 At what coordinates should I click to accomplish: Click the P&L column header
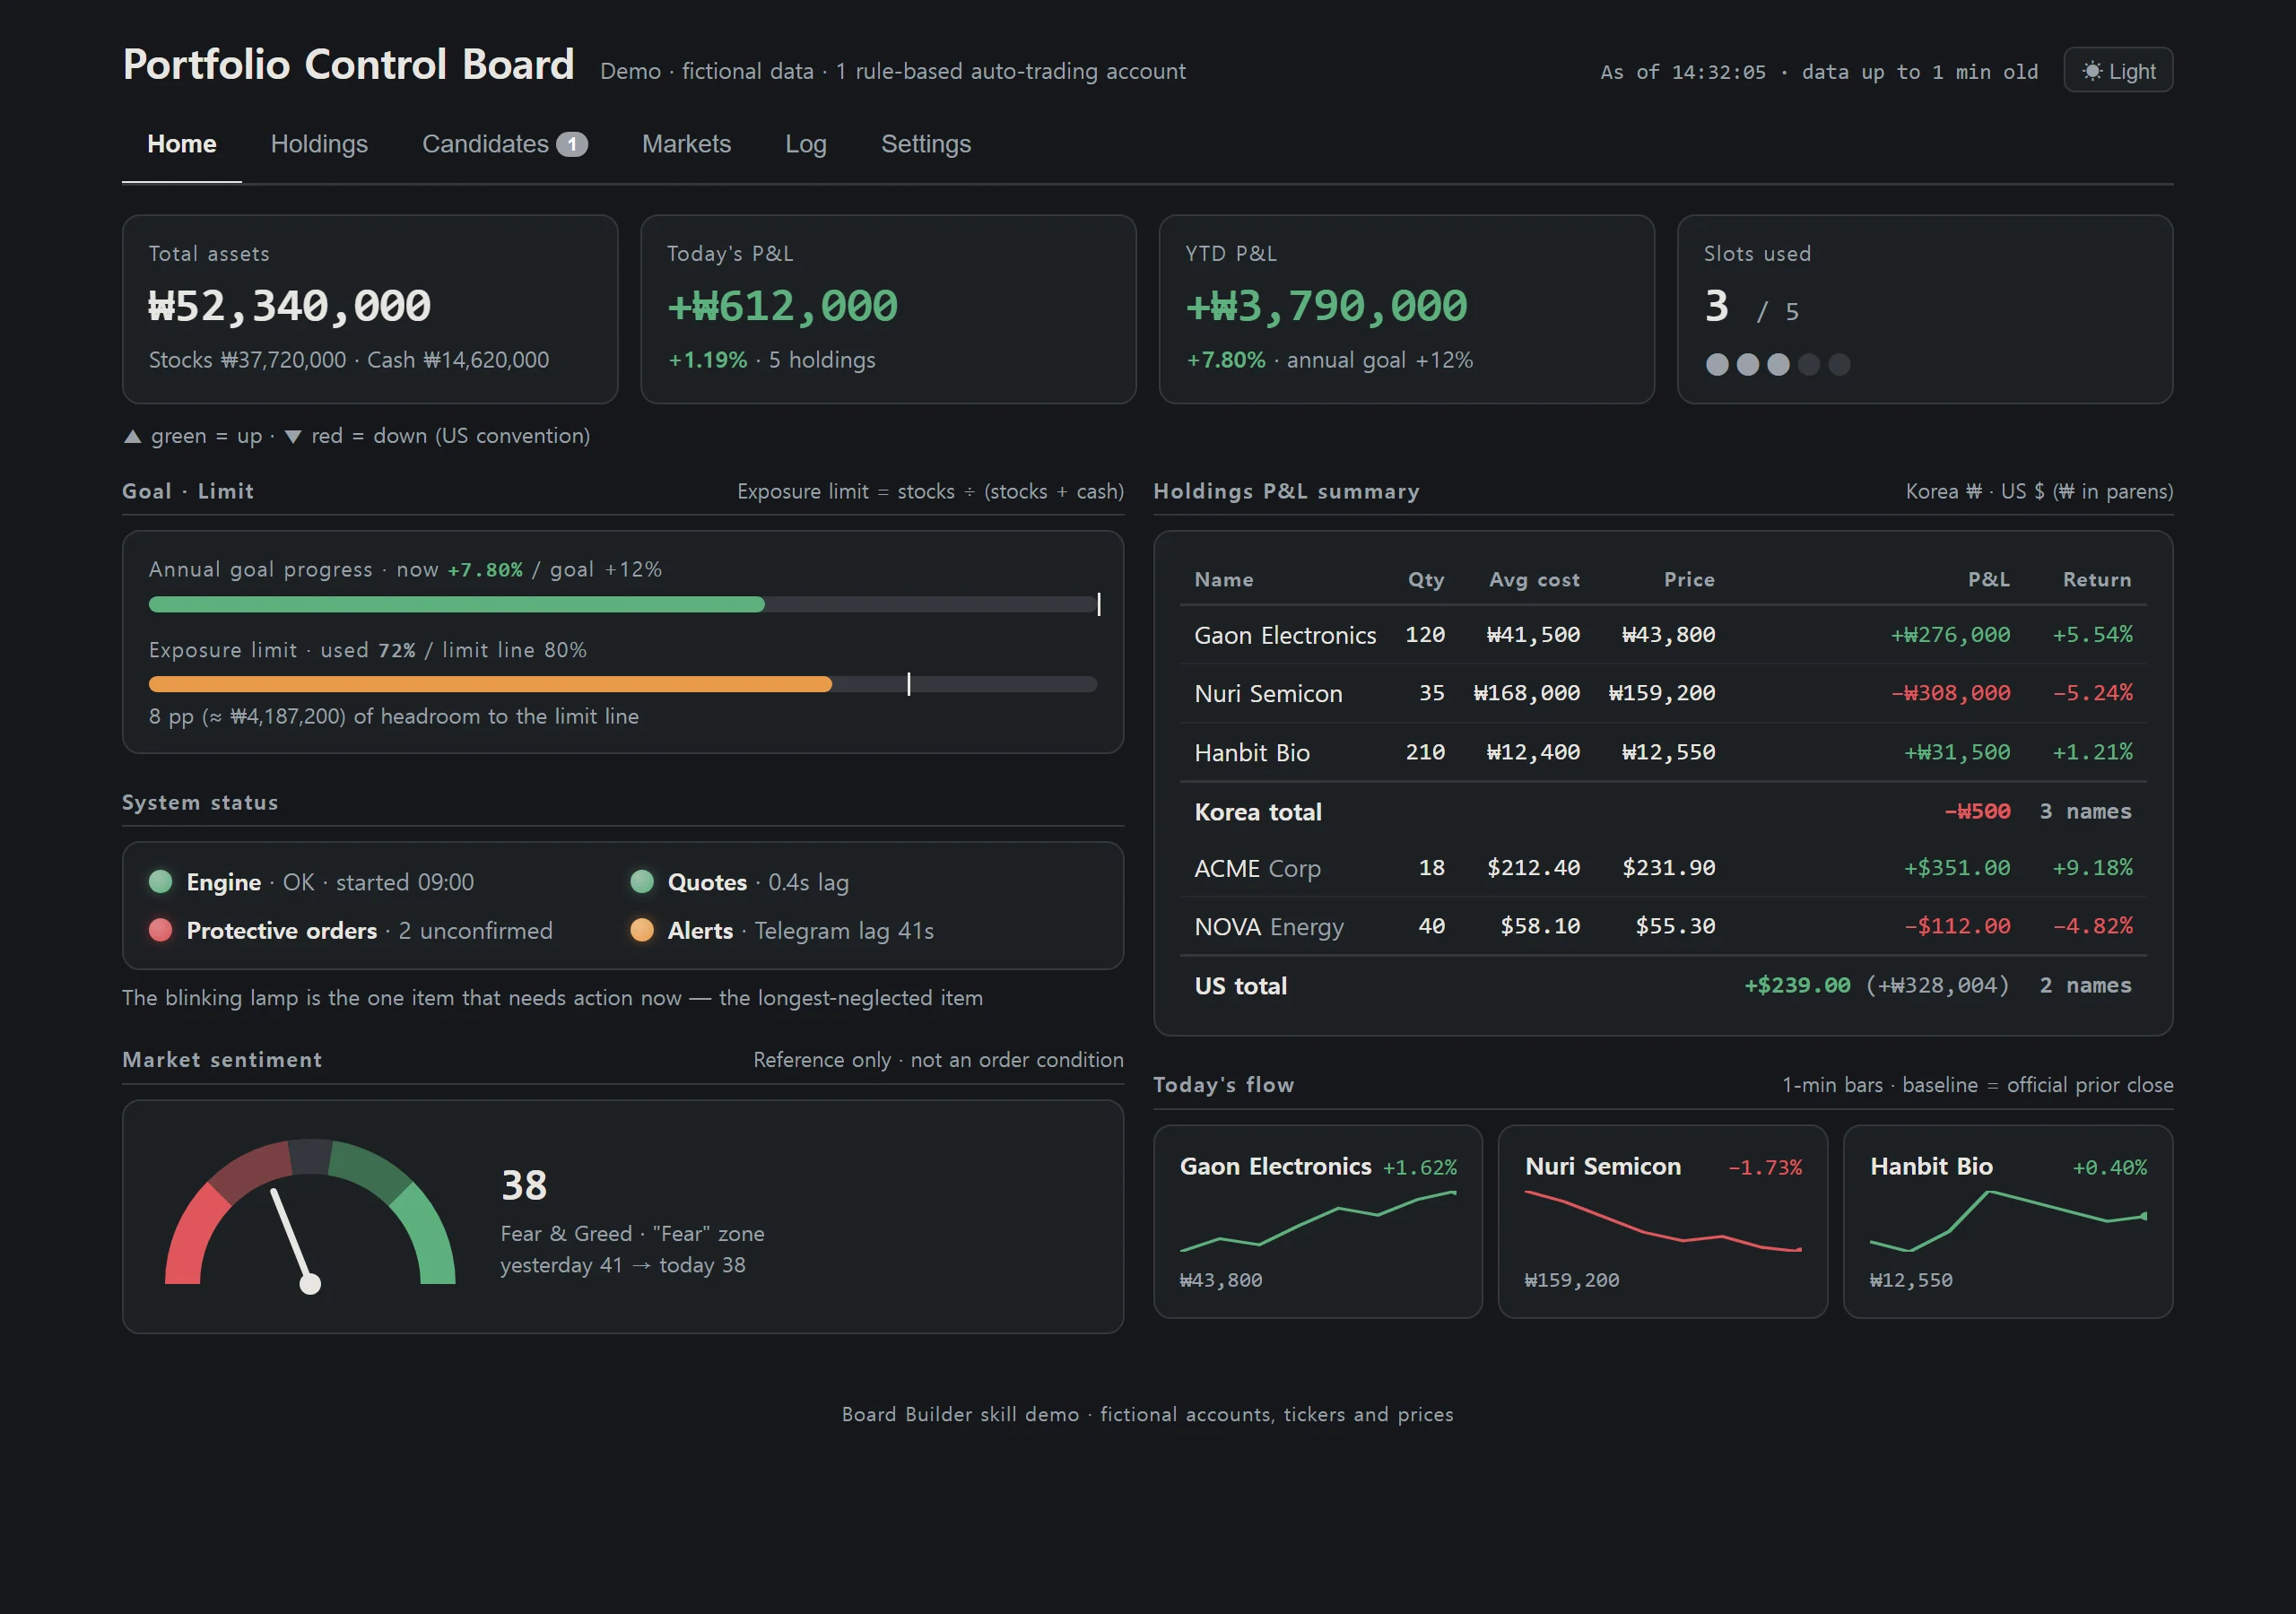pos(1988,579)
